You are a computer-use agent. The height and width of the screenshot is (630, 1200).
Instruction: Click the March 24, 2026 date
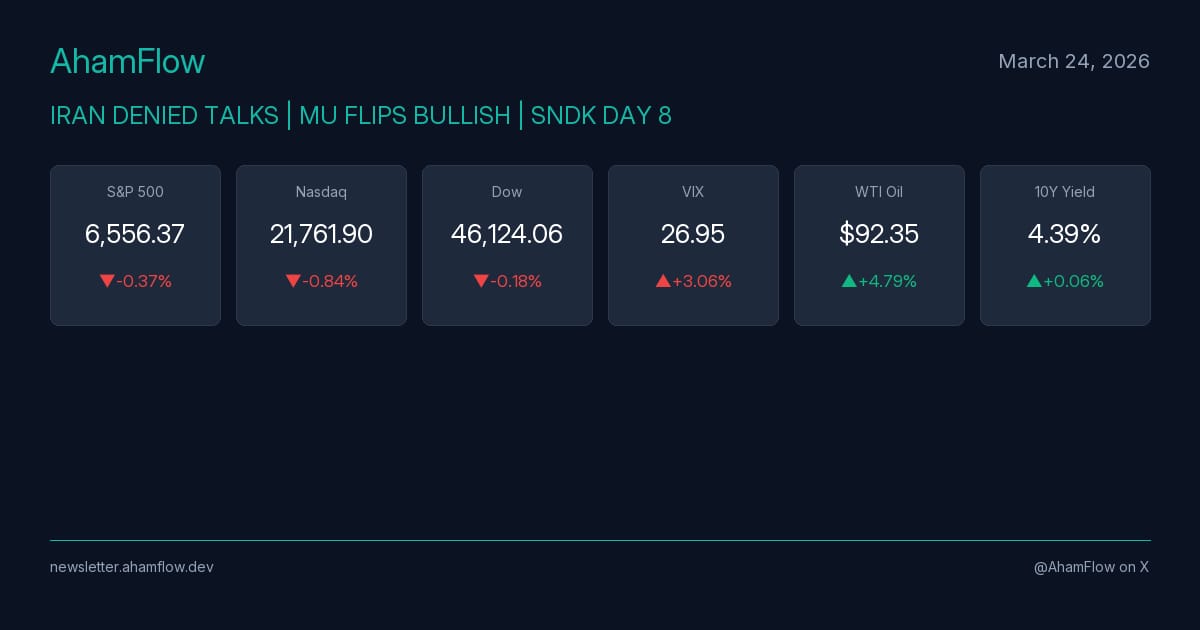tap(1074, 62)
